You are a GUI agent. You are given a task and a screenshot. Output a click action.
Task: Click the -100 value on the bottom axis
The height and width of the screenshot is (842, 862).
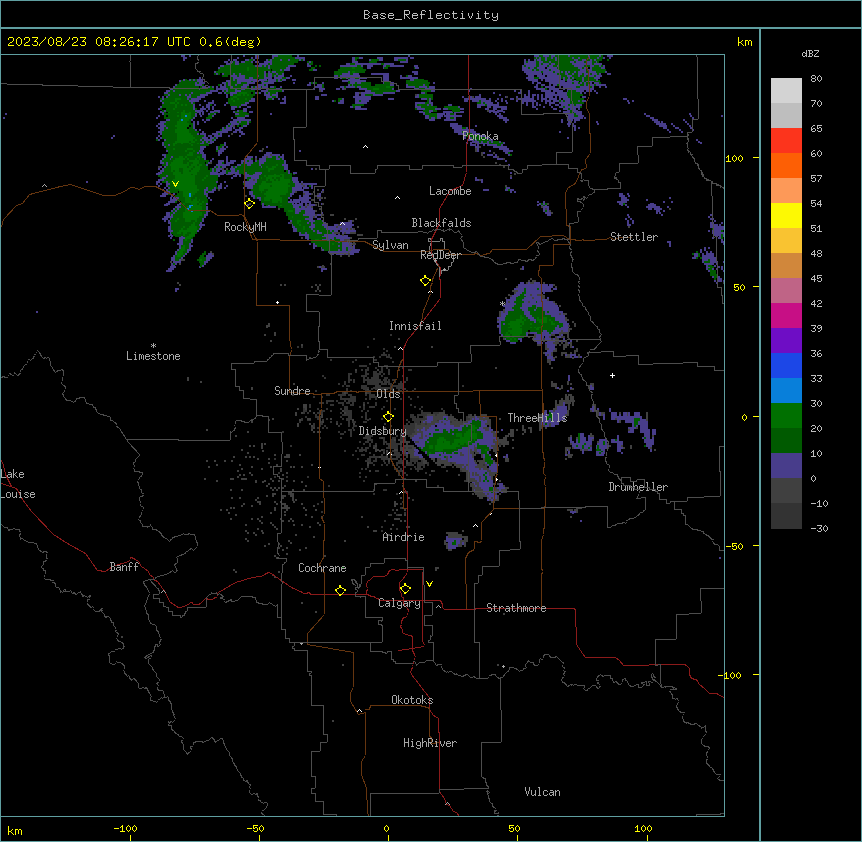click(125, 829)
